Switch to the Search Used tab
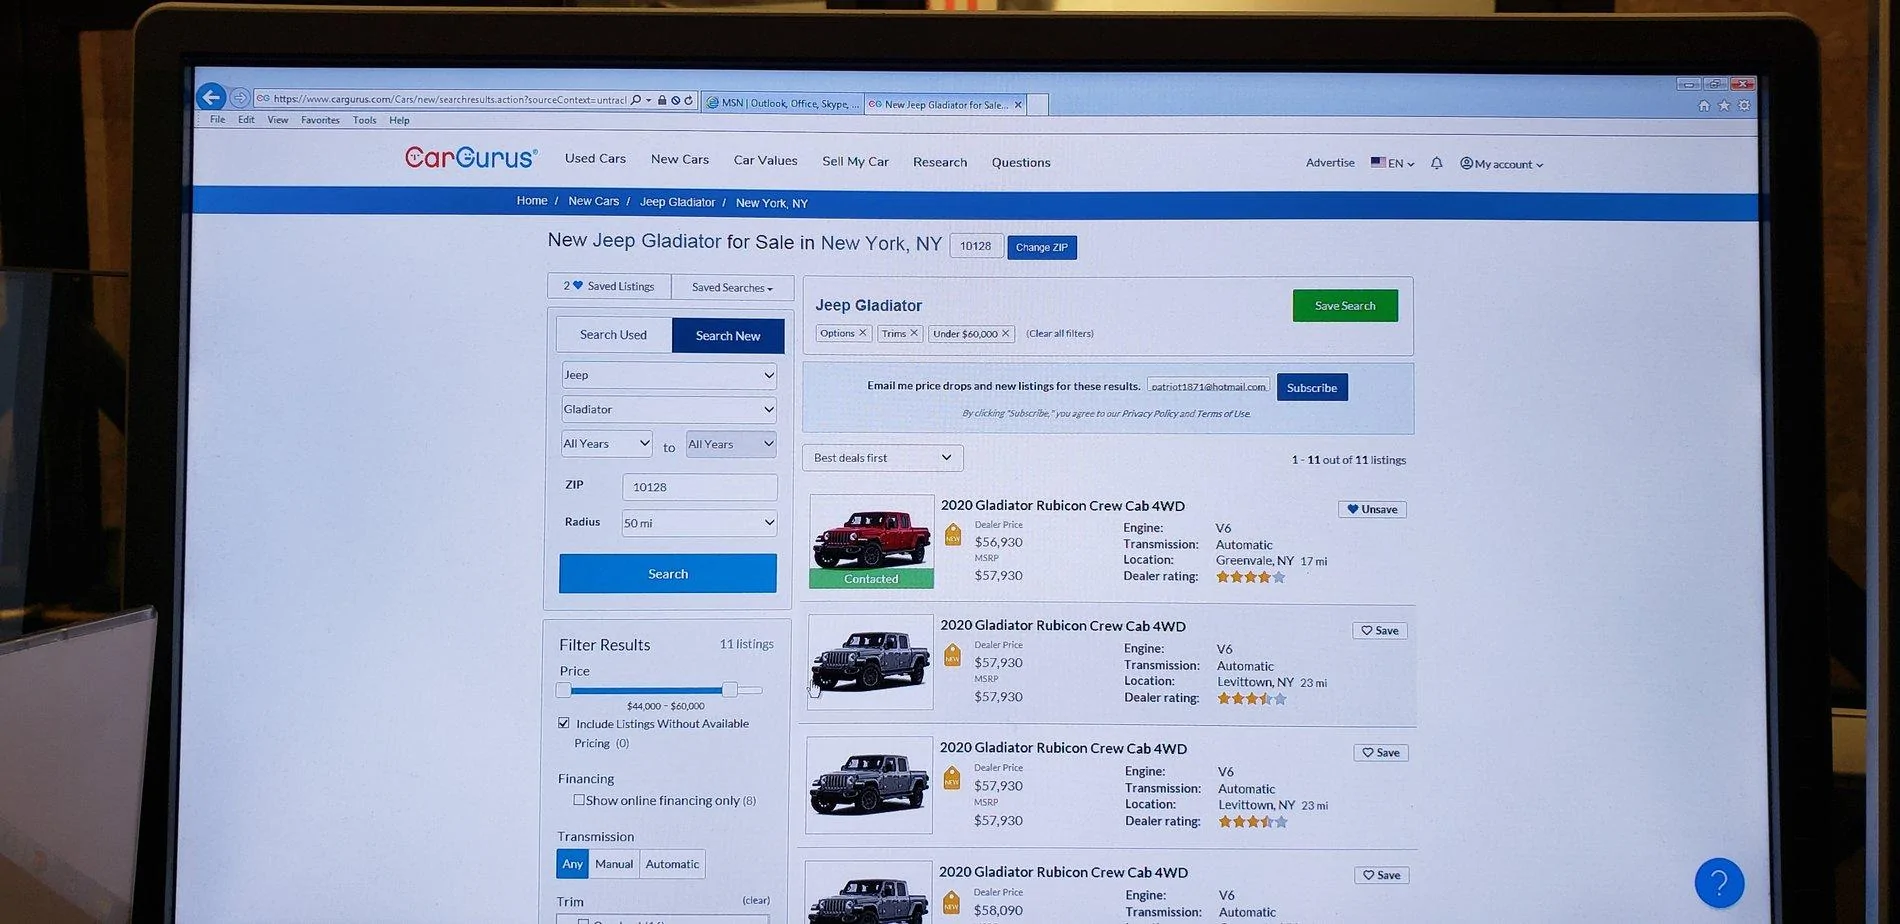The height and width of the screenshot is (924, 1900). pos(613,335)
